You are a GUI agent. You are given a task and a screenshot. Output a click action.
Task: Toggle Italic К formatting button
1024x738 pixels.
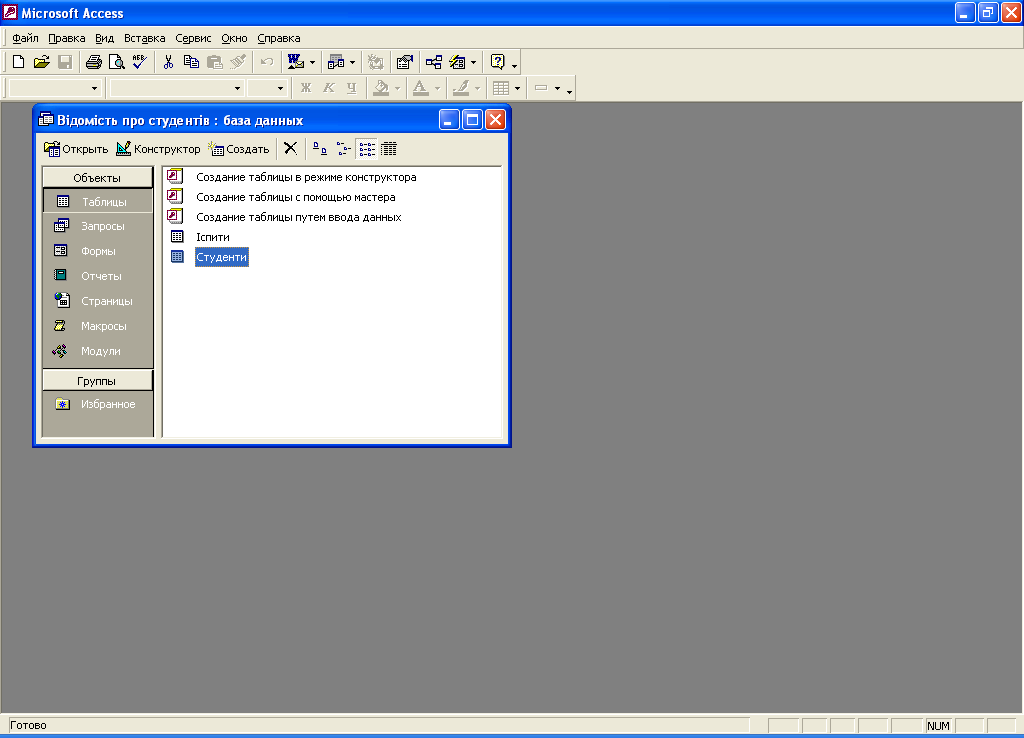pyautogui.click(x=328, y=88)
